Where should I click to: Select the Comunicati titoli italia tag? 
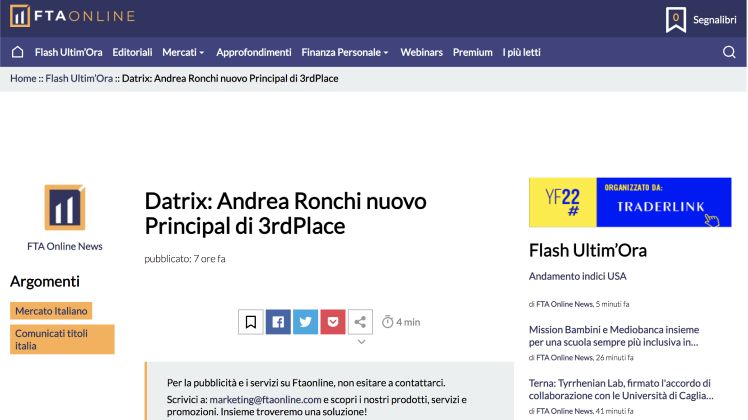62,339
